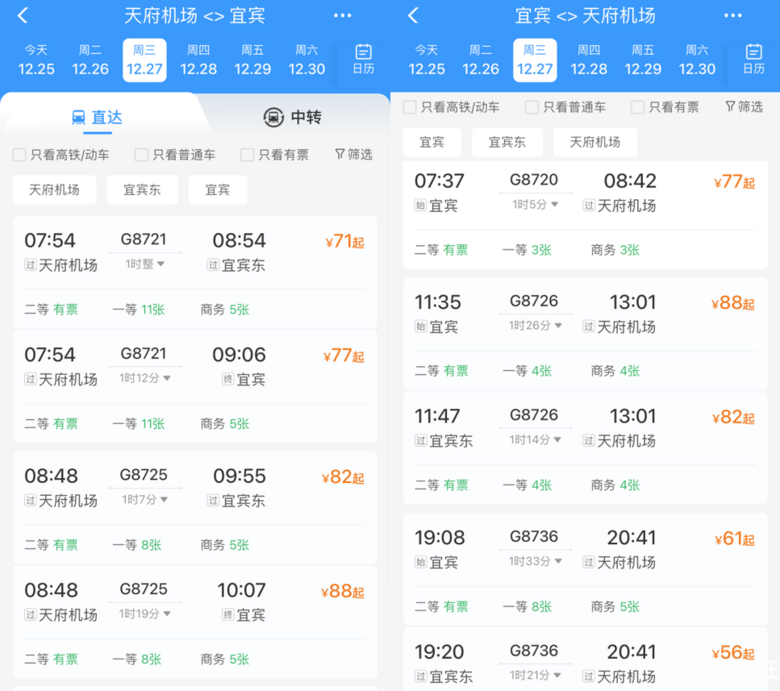This screenshot has height=691, width=780.
Task: Expand stops for G8736 1时33分
Action: click(535, 561)
